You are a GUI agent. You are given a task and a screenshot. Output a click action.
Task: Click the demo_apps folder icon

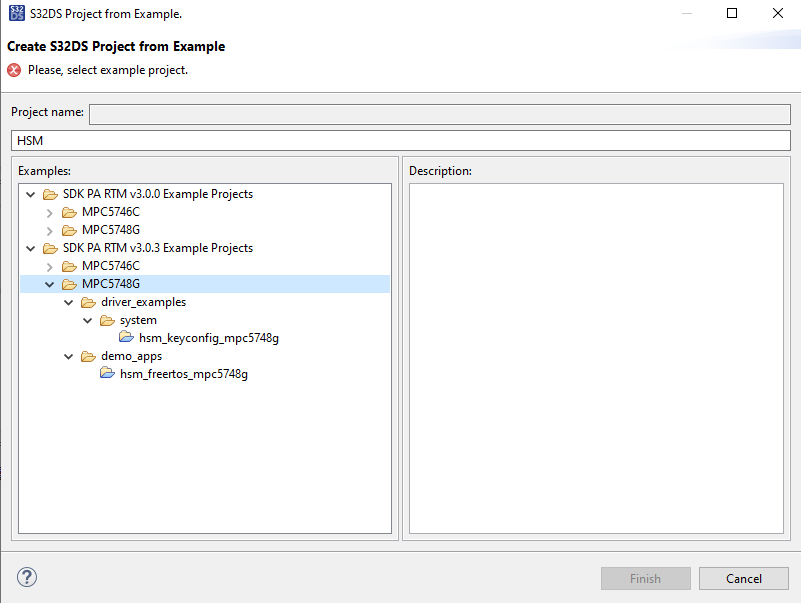(x=88, y=355)
